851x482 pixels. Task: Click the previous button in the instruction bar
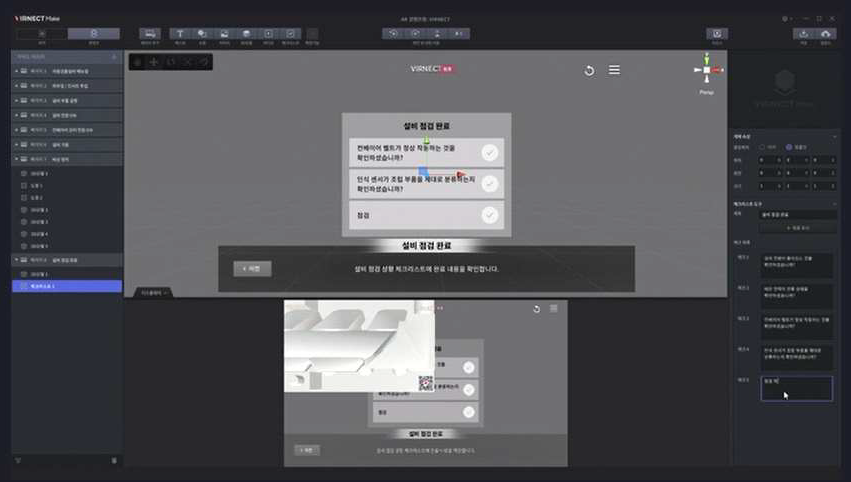click(x=252, y=269)
